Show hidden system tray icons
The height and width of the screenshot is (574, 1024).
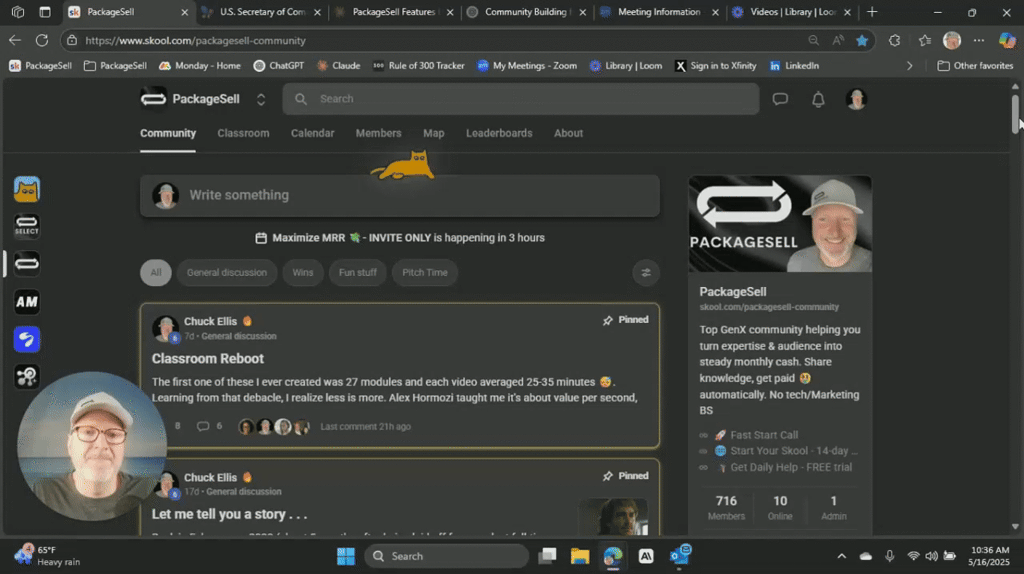click(x=841, y=556)
